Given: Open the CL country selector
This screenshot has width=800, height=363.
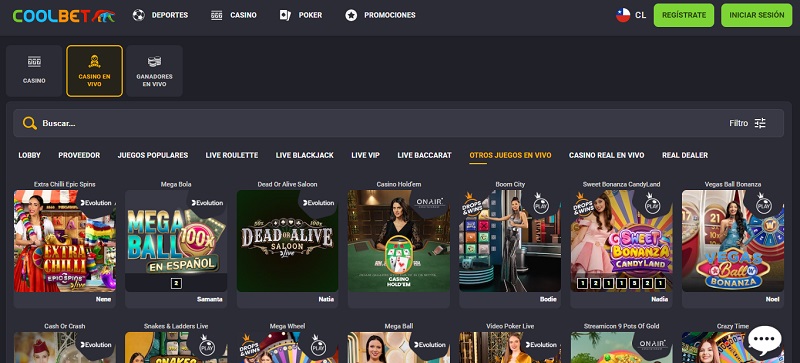Looking at the screenshot, I should tap(631, 15).
